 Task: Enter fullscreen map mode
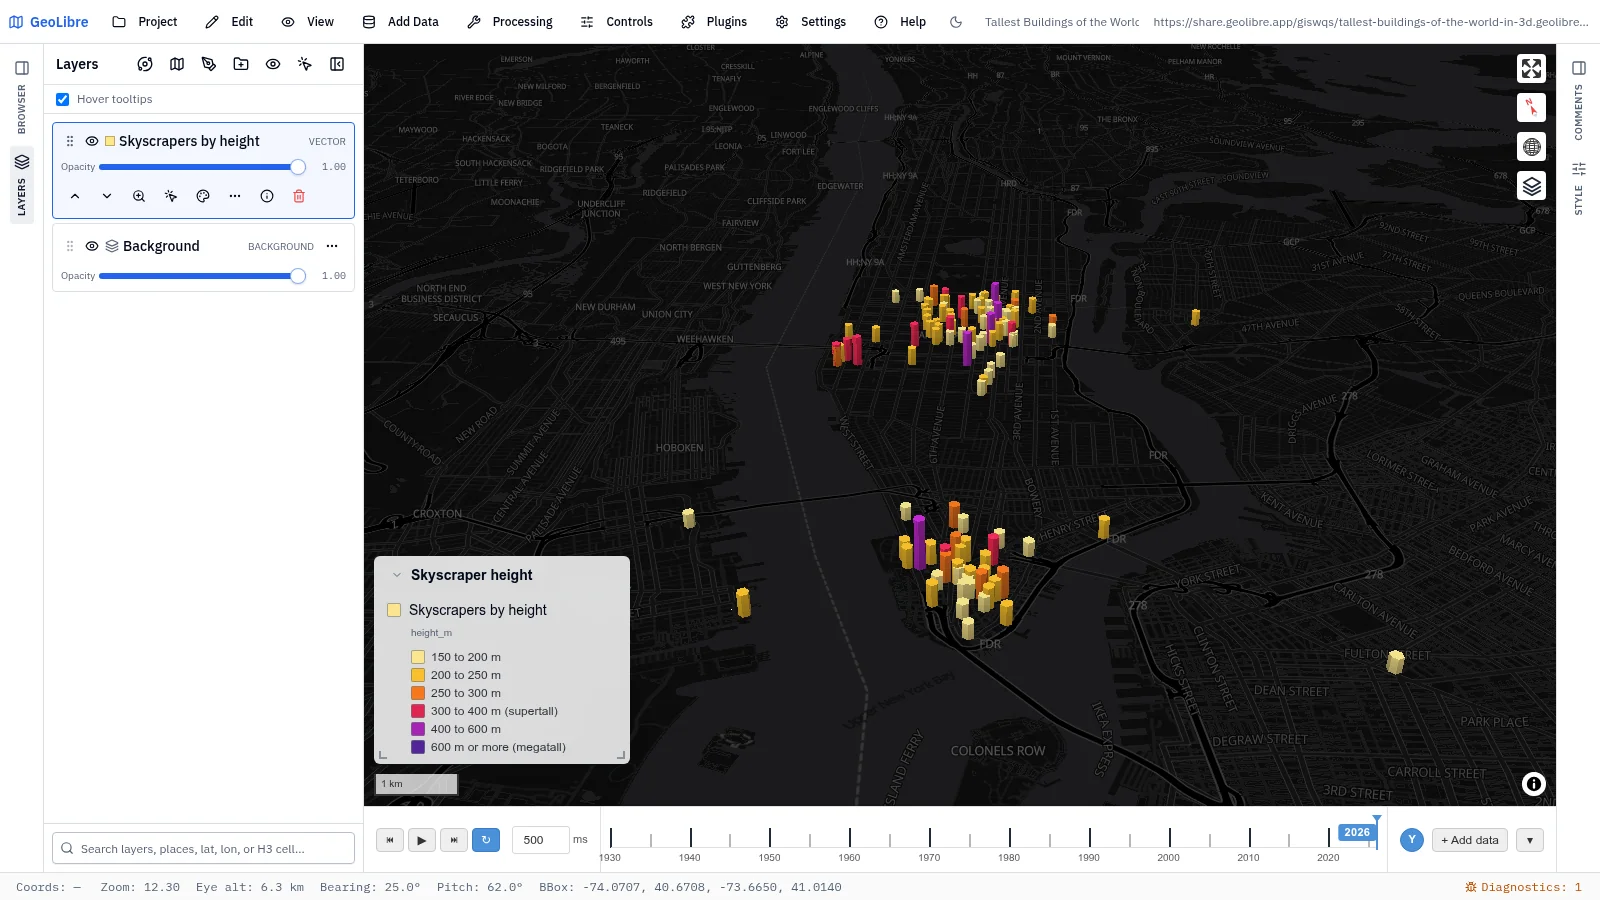[1531, 68]
